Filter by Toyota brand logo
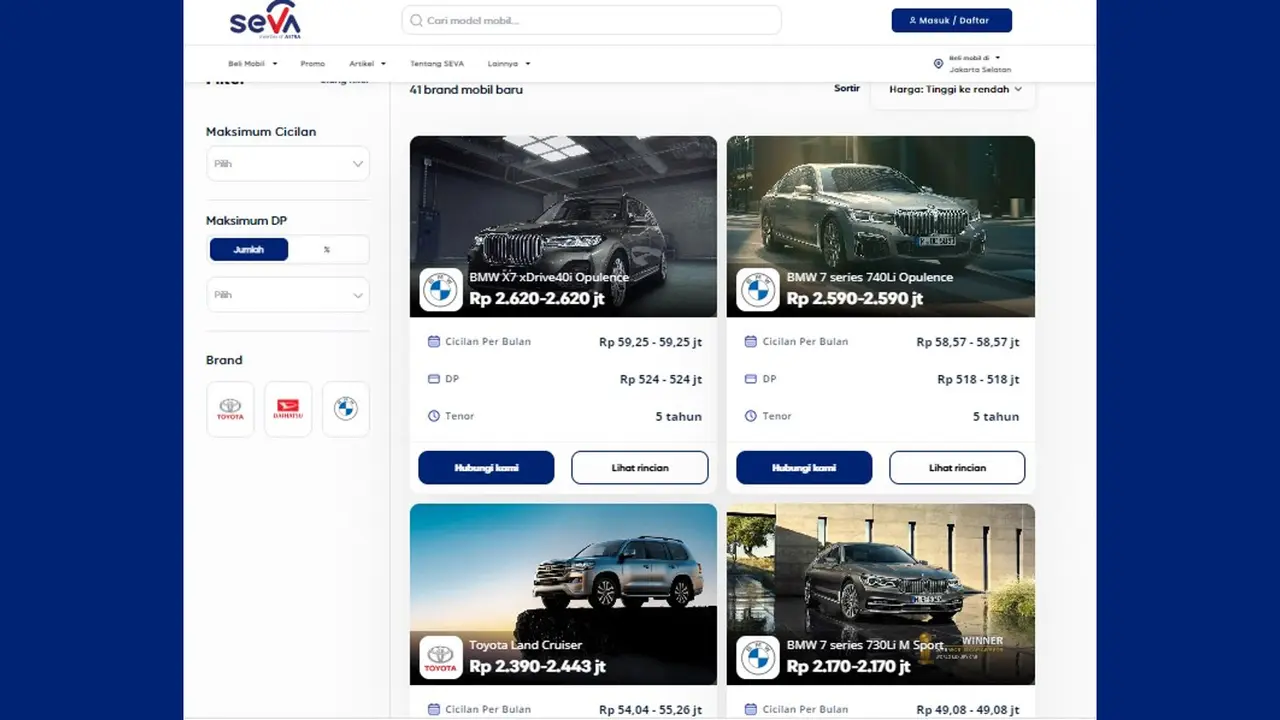1280x720 pixels. (x=230, y=409)
